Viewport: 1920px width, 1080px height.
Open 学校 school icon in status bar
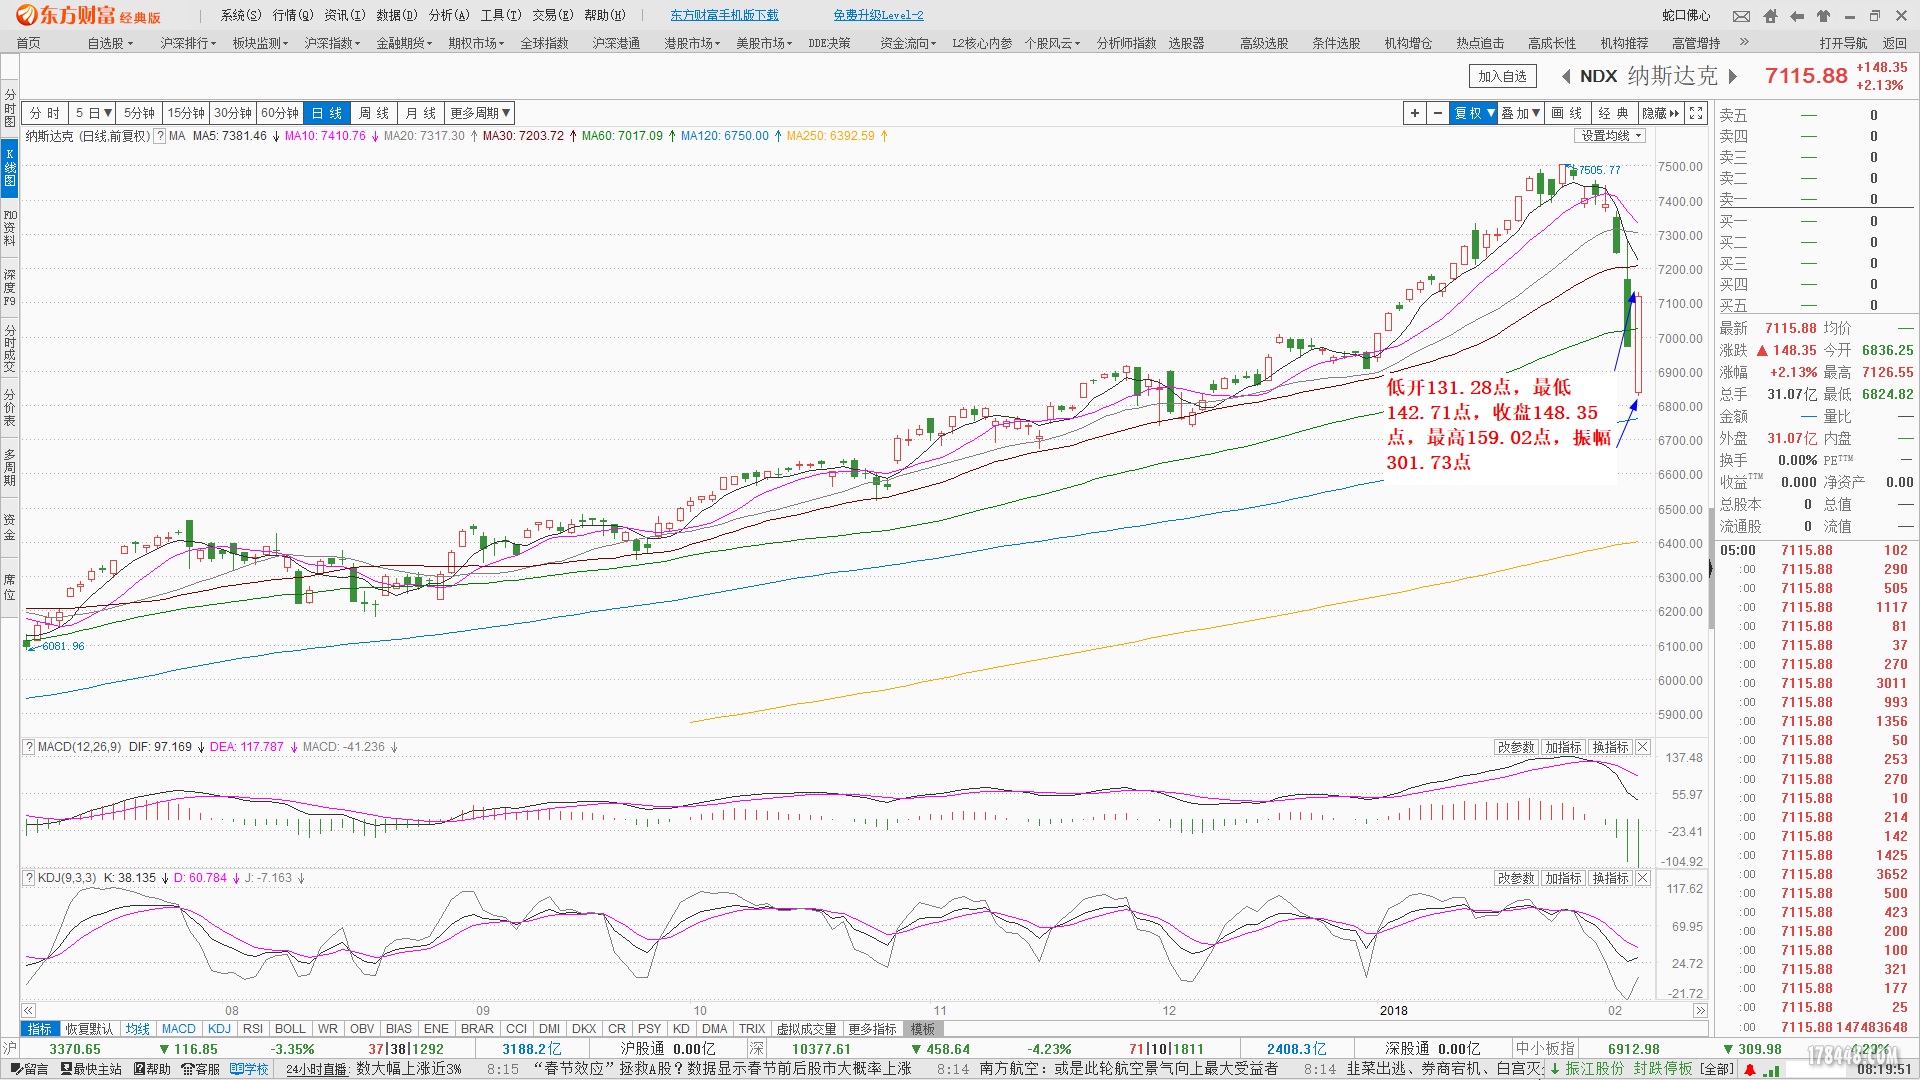click(x=249, y=1069)
